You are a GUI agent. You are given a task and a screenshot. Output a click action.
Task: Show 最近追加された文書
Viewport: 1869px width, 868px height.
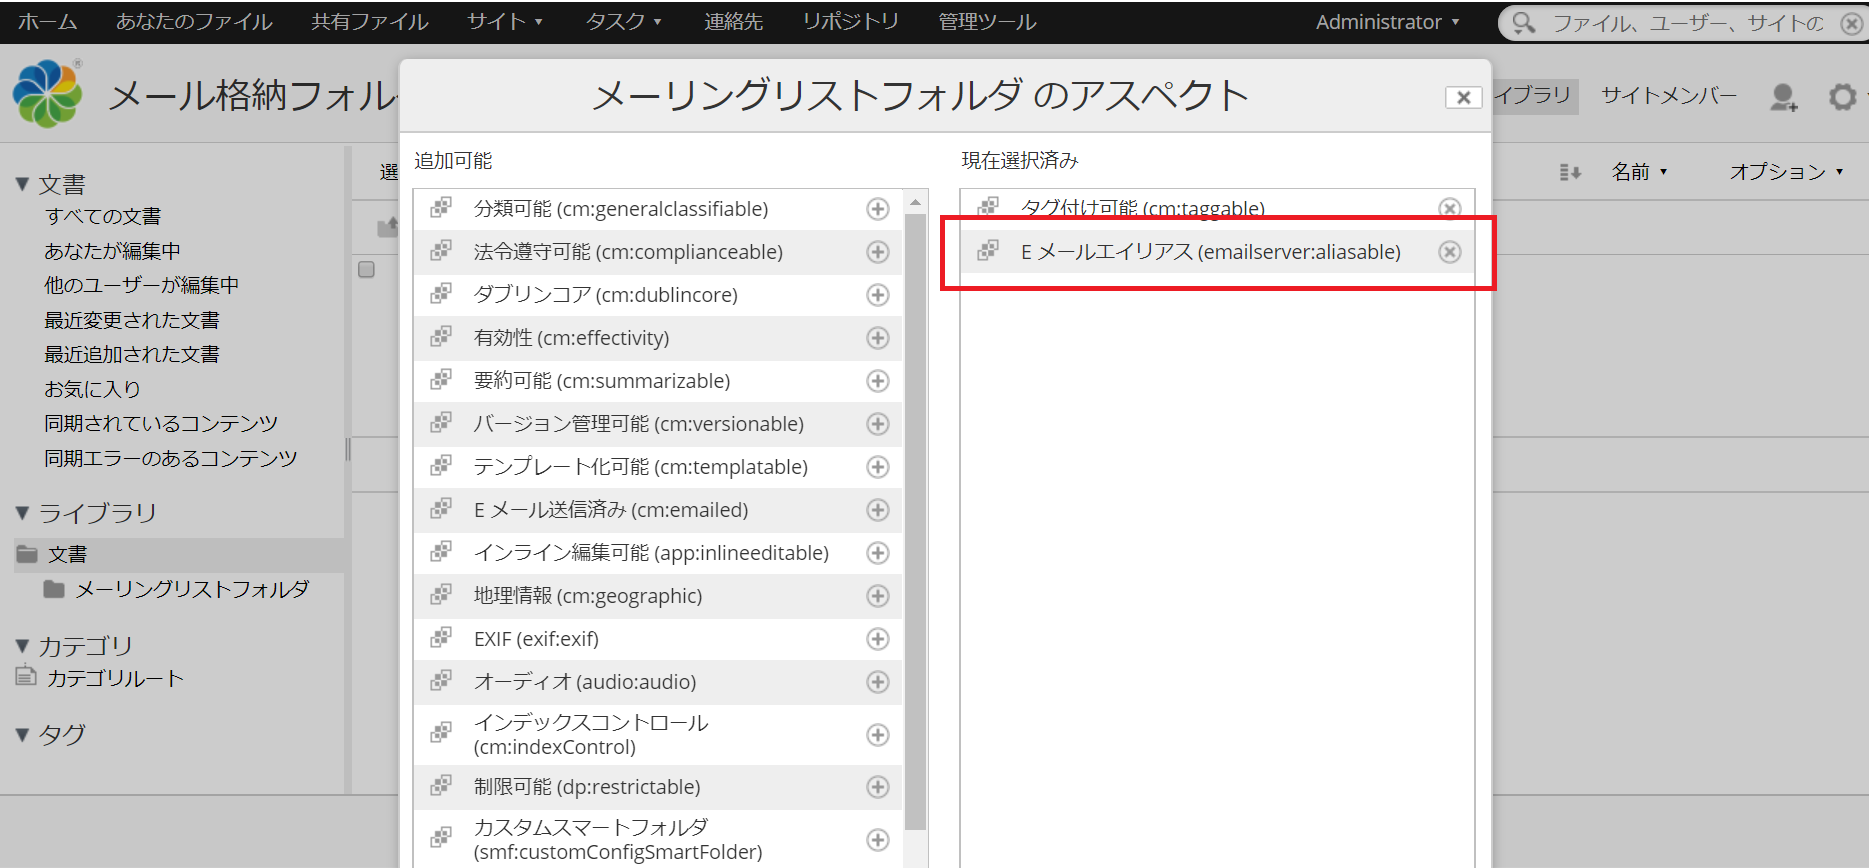point(131,354)
